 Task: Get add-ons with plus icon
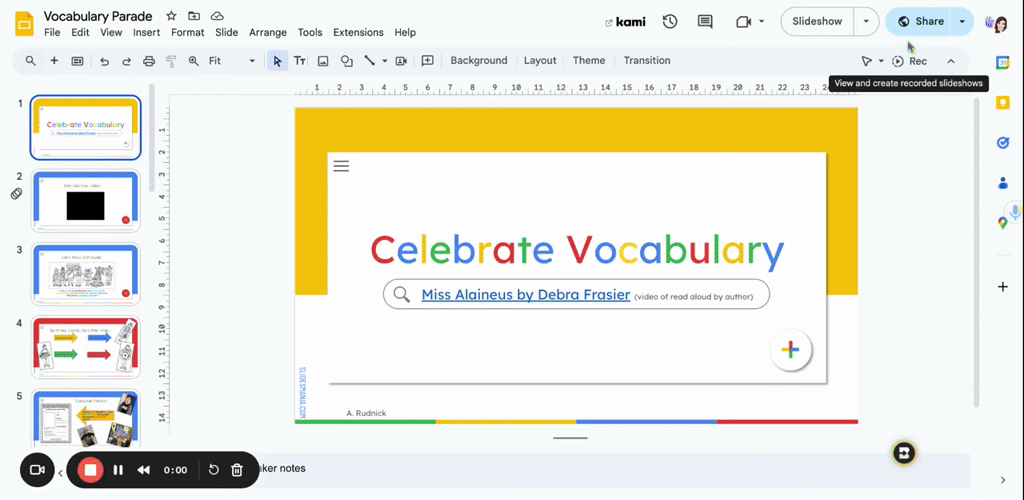1003,287
